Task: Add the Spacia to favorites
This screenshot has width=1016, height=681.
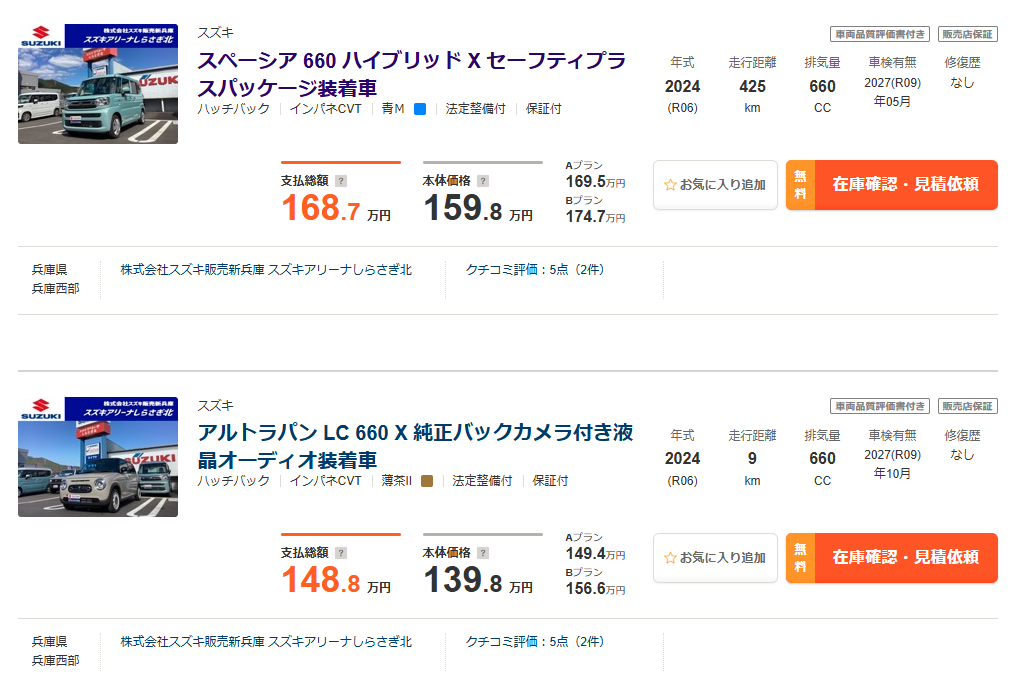Action: tap(715, 185)
